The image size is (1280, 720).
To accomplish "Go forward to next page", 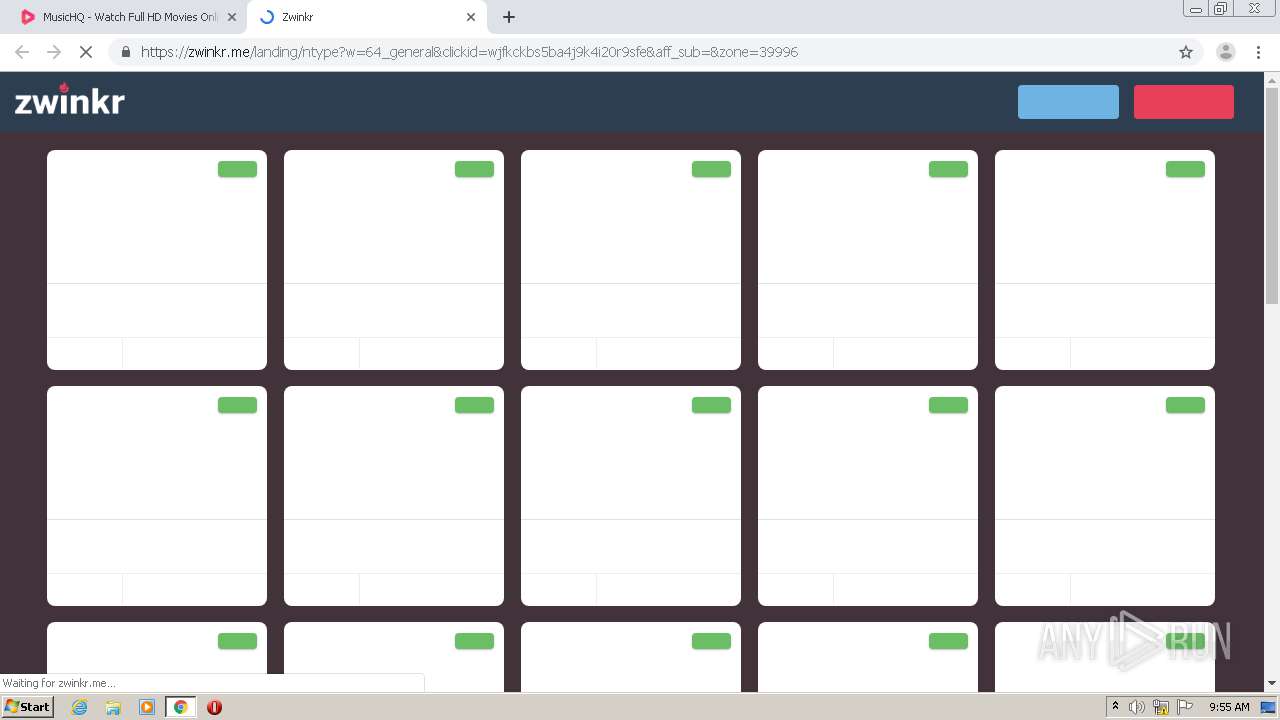I will pyautogui.click(x=54, y=52).
